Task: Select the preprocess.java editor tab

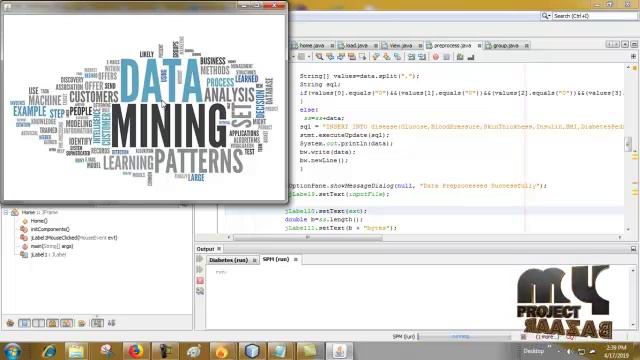Action: 452,46
